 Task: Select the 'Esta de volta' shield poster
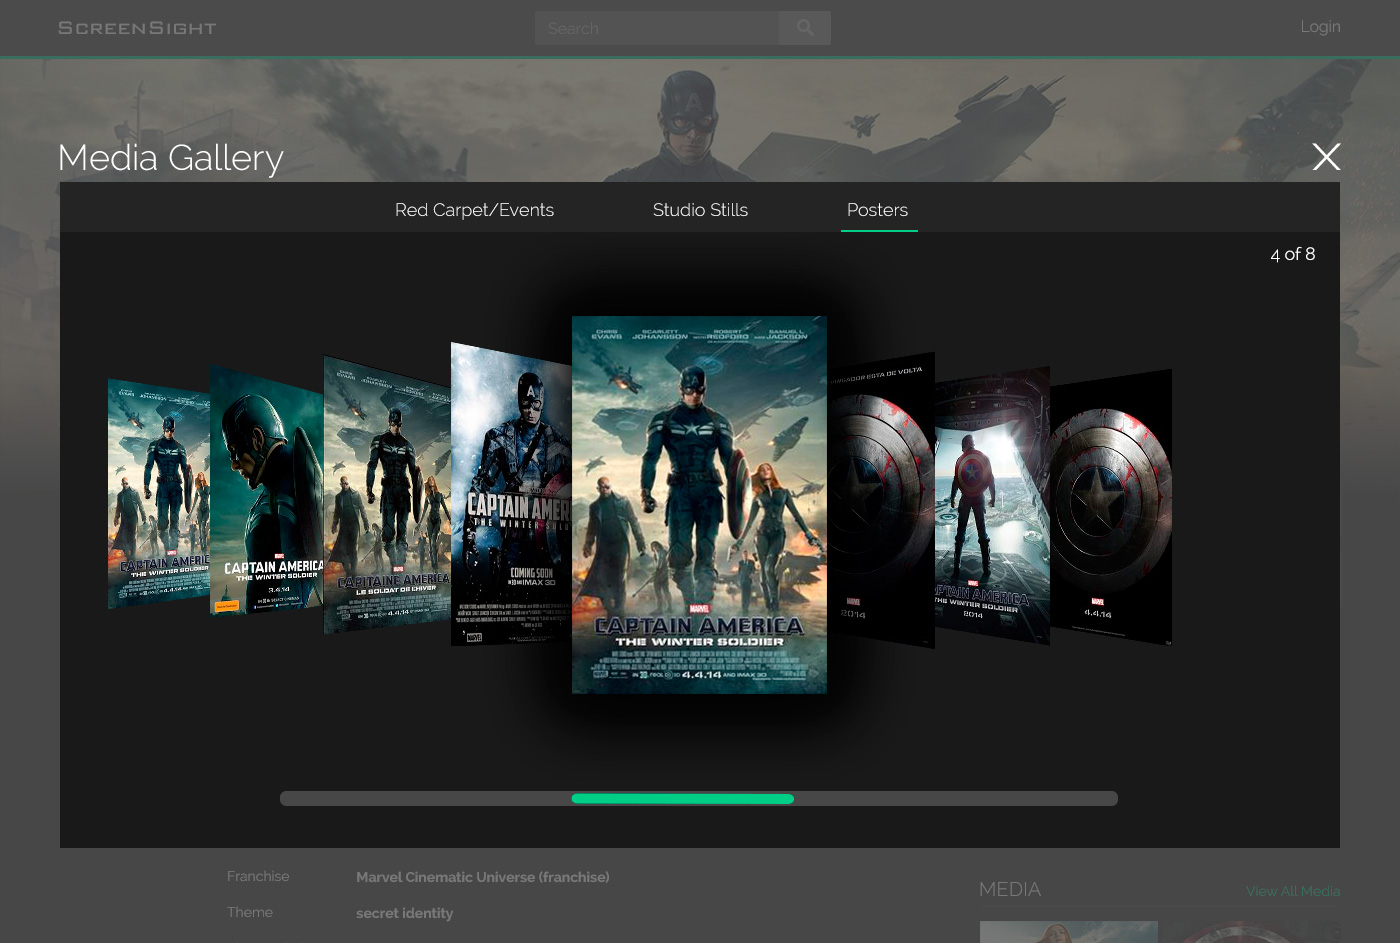[x=881, y=500]
